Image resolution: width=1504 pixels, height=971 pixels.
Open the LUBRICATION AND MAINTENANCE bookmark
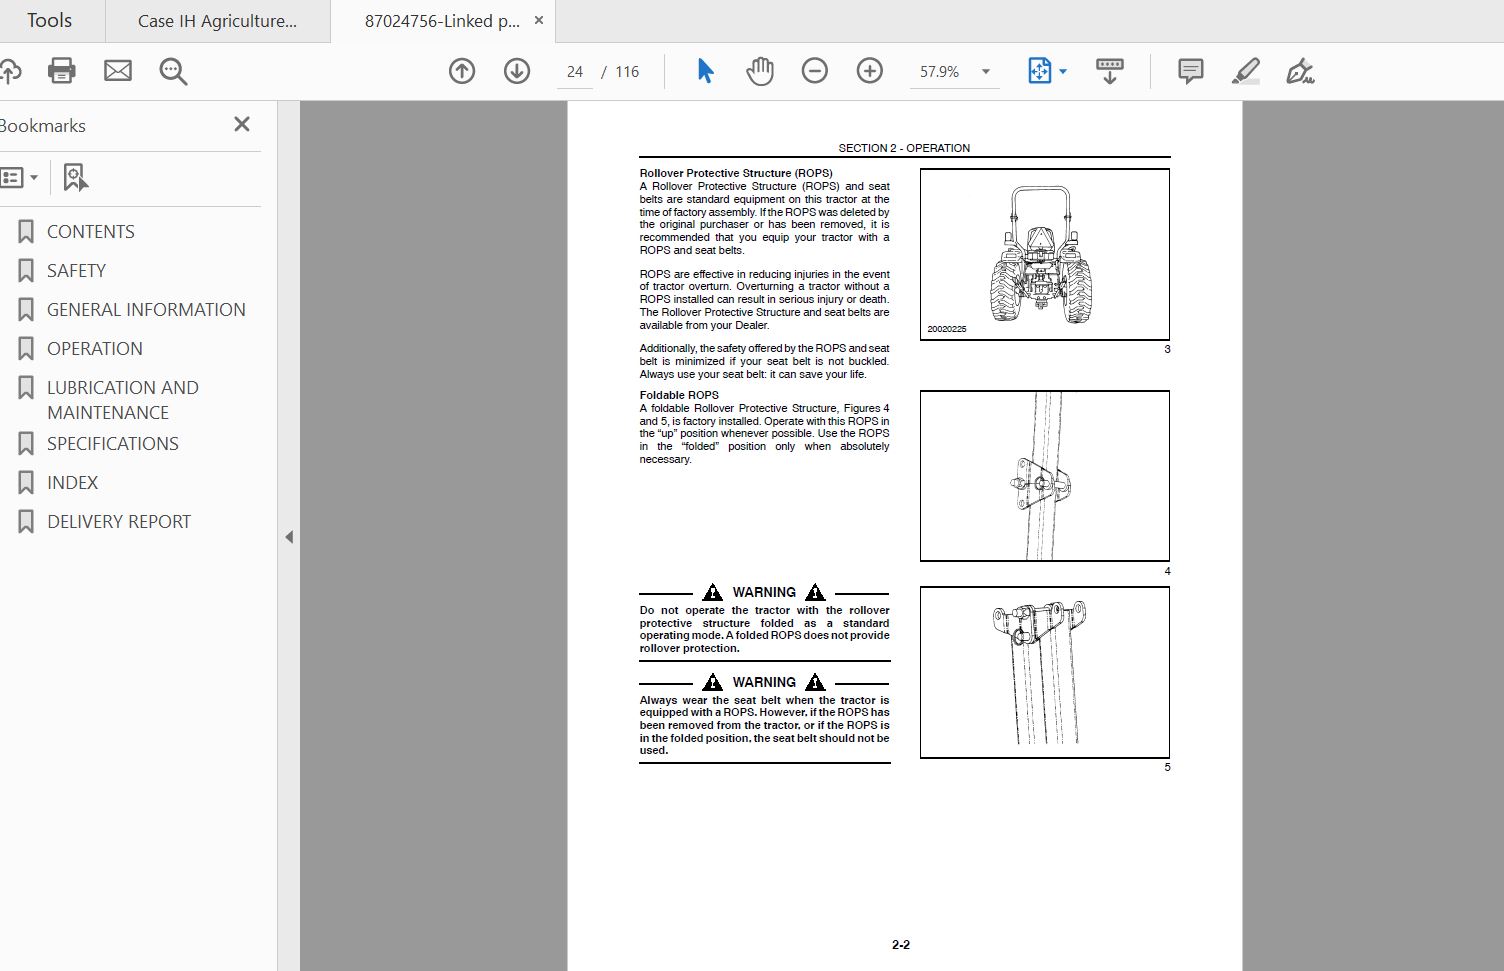[x=122, y=399]
